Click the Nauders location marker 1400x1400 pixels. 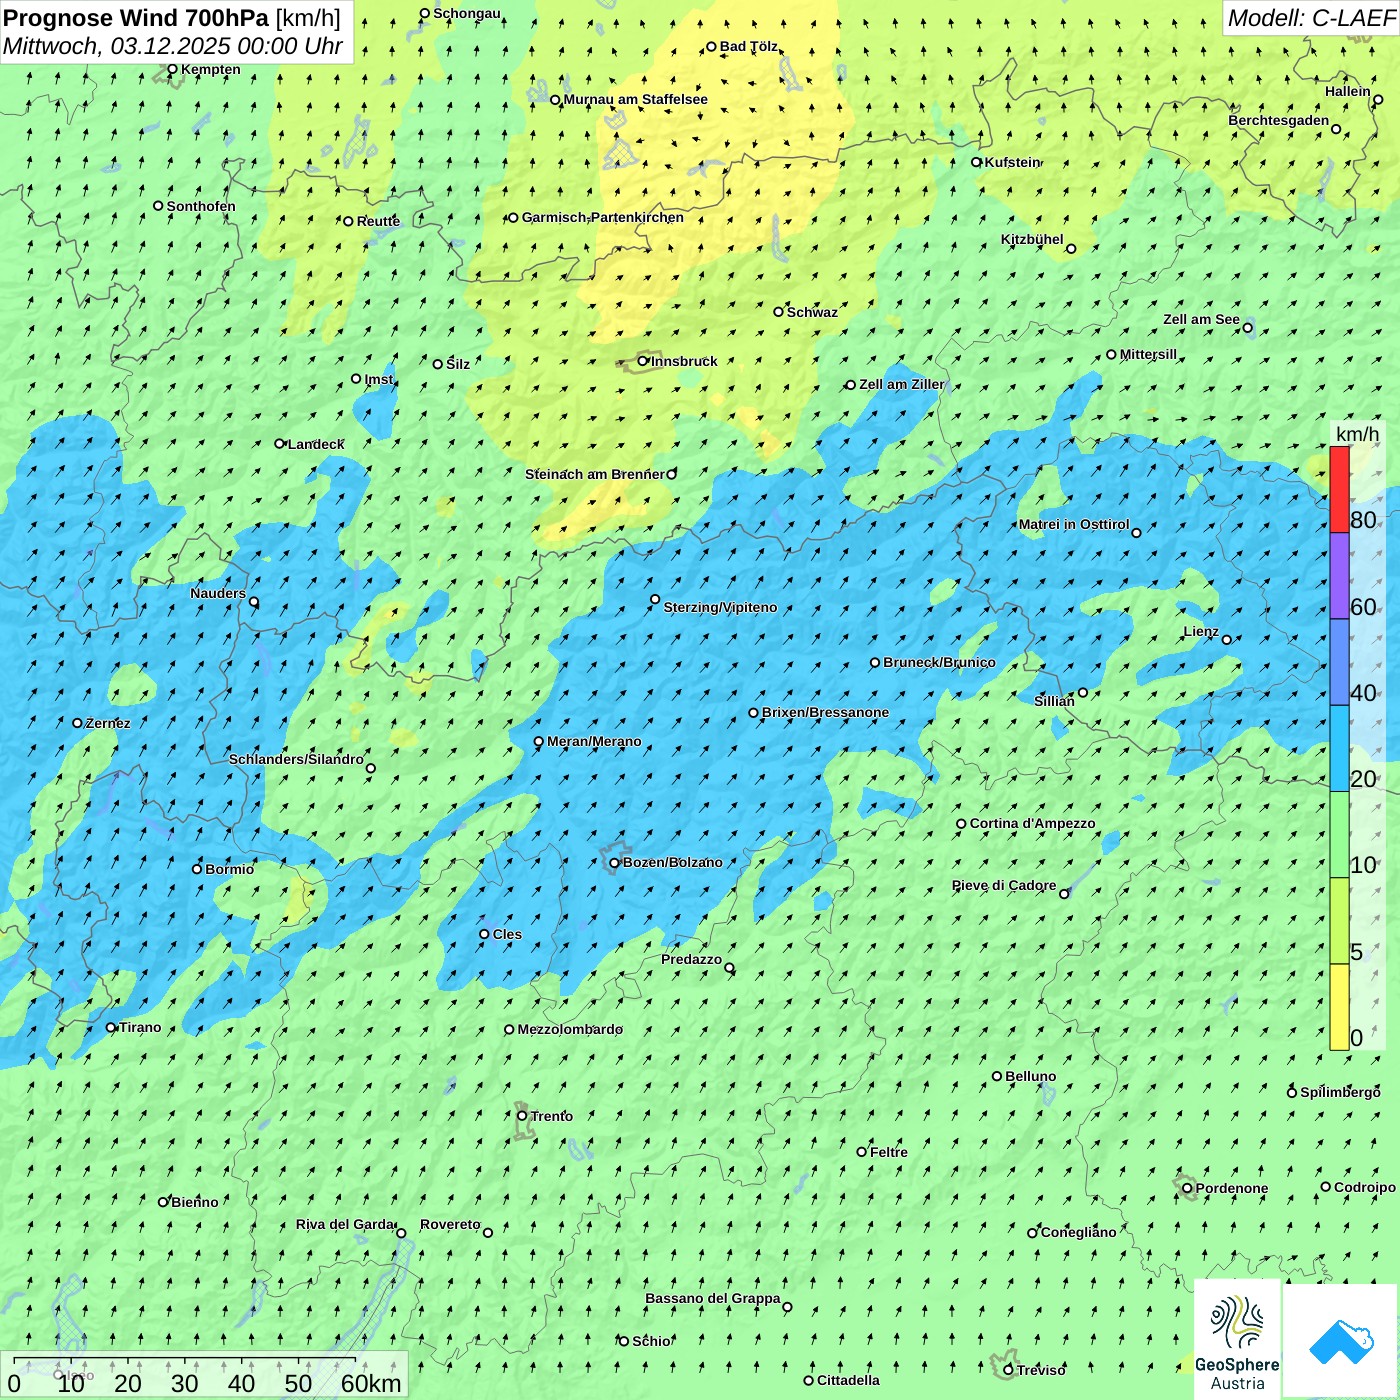coord(254,602)
